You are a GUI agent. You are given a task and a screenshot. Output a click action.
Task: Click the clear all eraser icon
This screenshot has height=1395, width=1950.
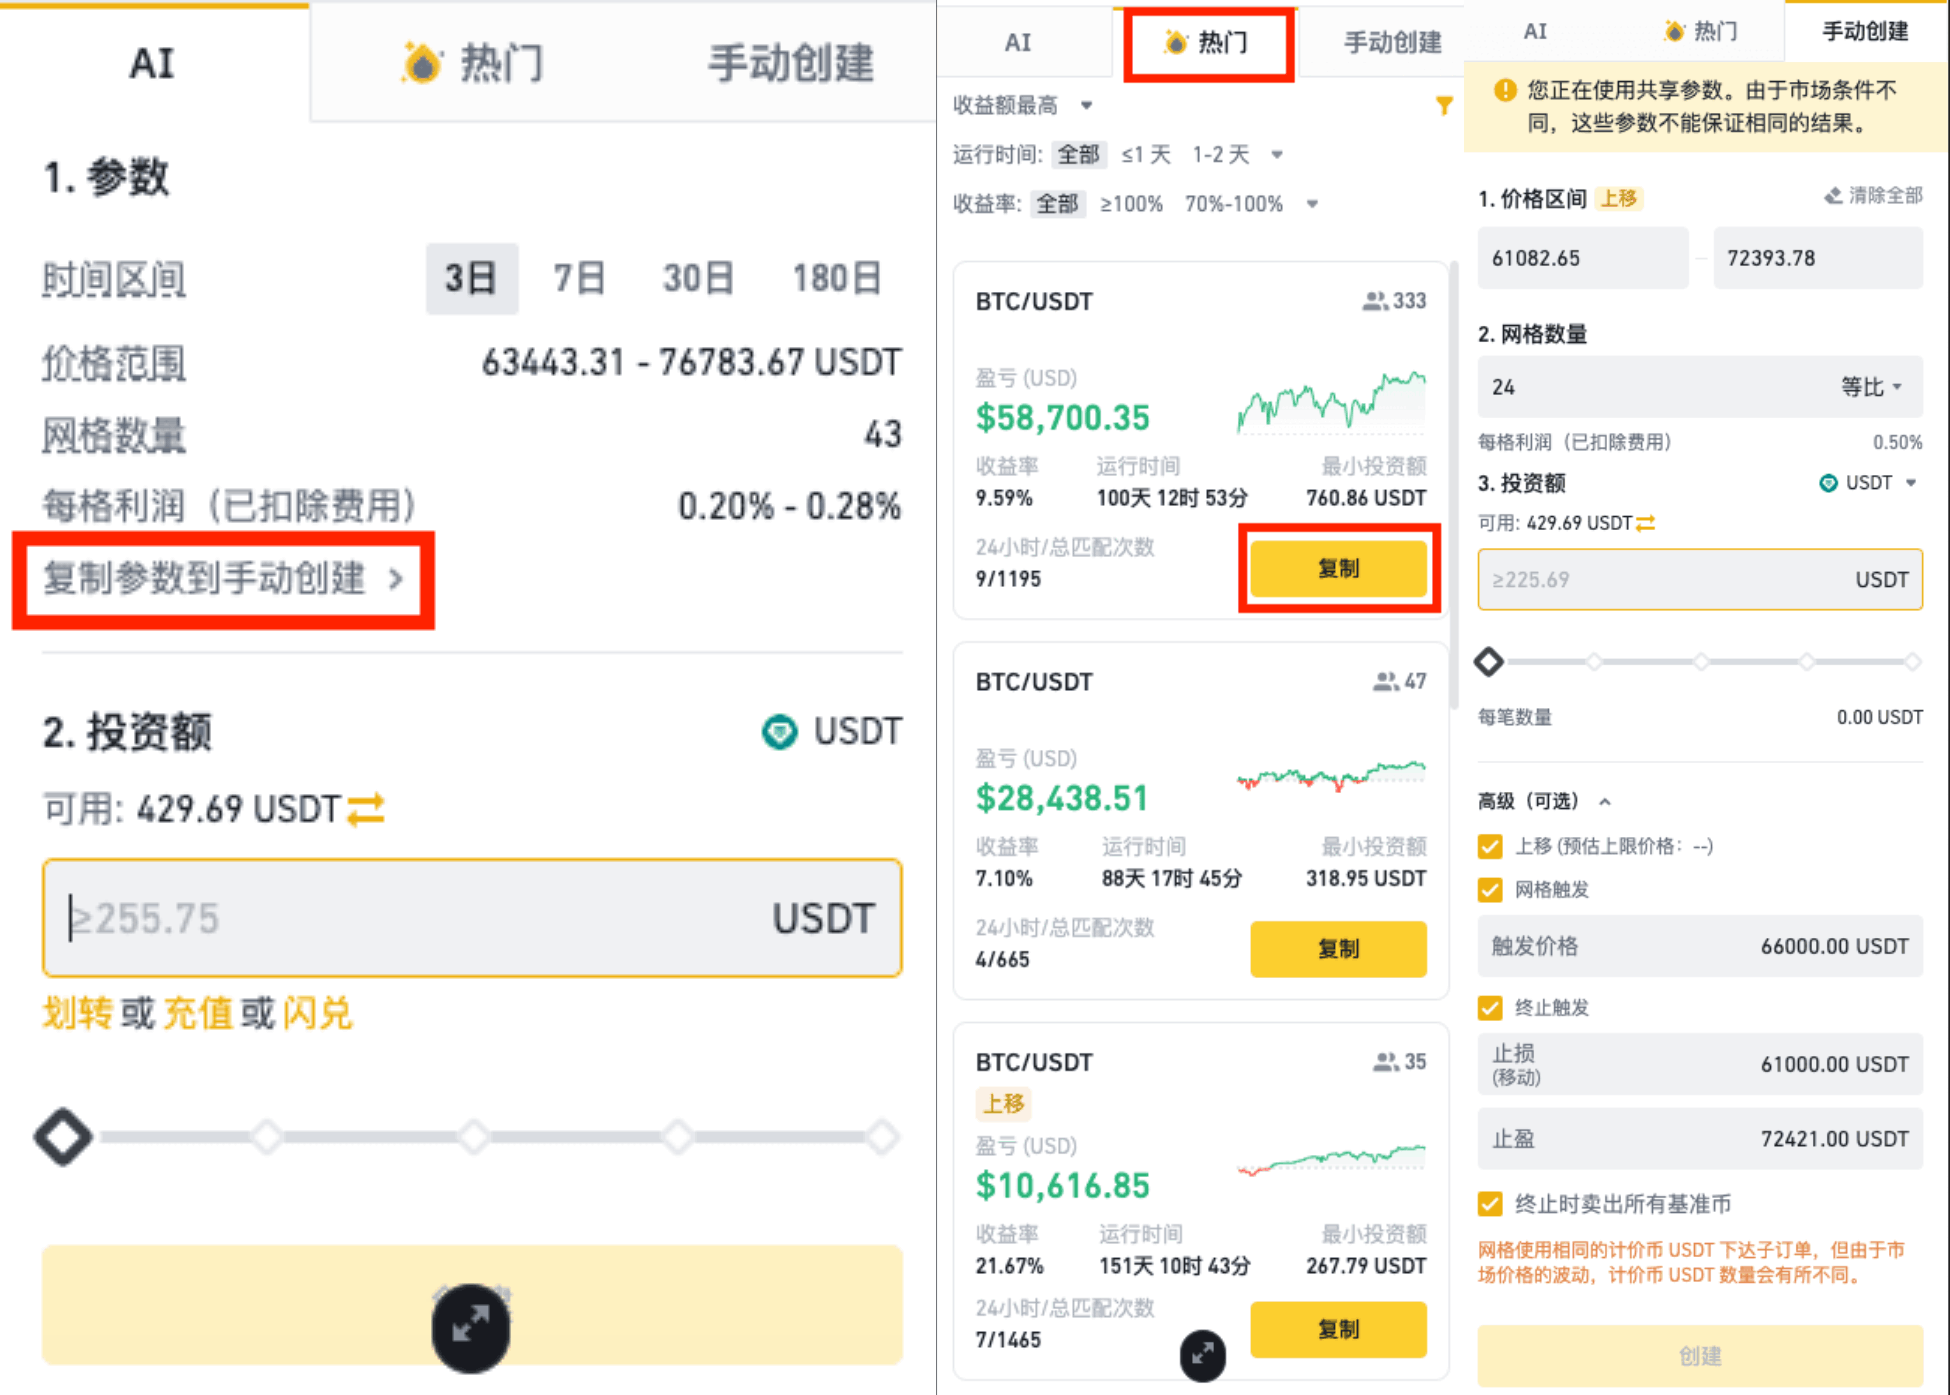point(1833,196)
